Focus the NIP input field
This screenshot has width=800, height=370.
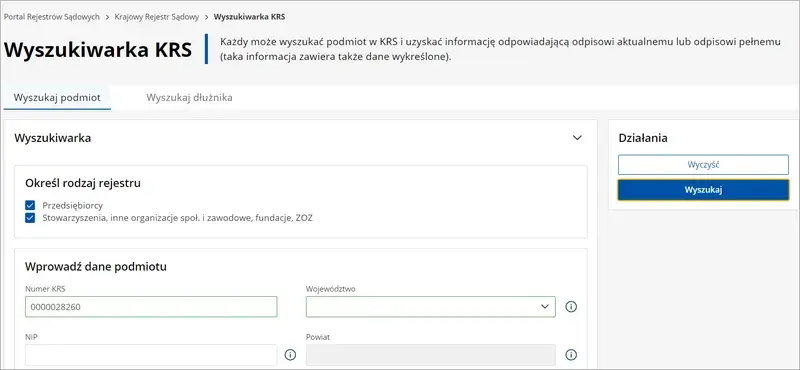click(x=151, y=355)
